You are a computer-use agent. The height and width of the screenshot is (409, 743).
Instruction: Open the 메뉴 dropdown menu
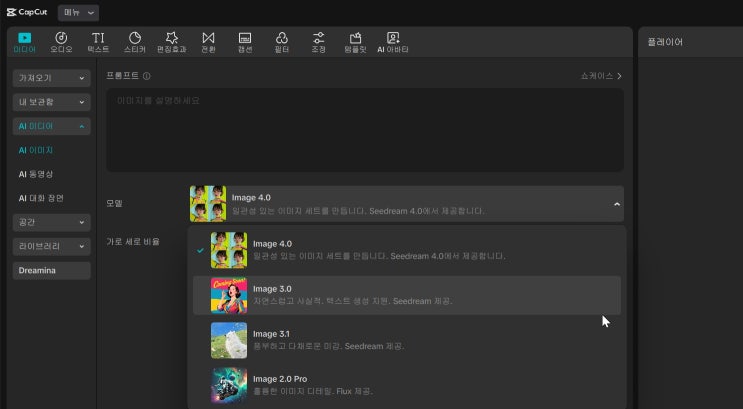(78, 13)
